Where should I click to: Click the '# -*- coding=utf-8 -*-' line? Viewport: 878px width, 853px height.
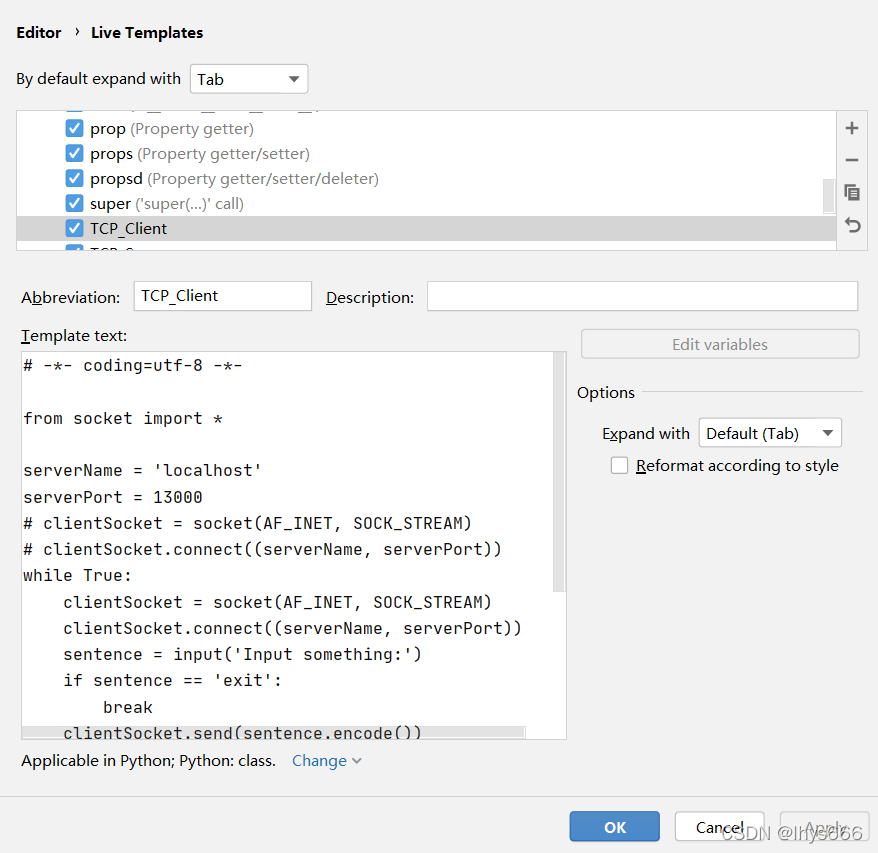(x=133, y=366)
